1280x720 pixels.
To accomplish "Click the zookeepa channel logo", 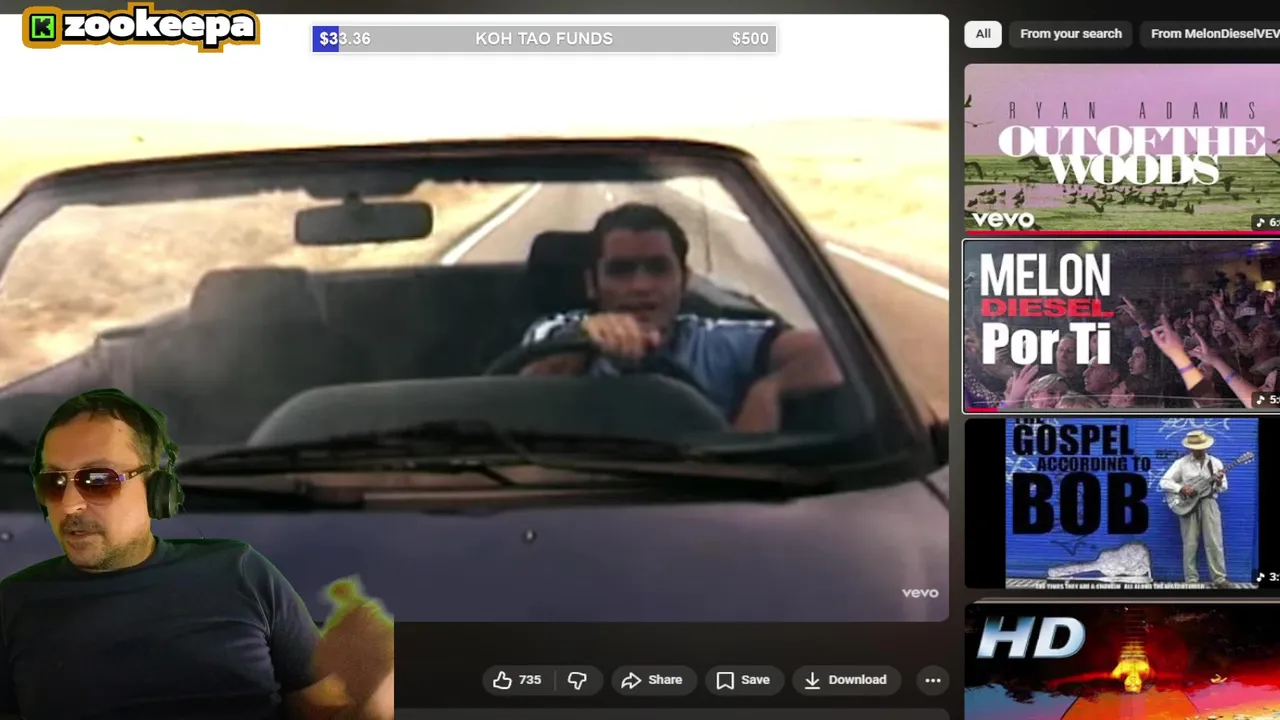I will click(141, 27).
